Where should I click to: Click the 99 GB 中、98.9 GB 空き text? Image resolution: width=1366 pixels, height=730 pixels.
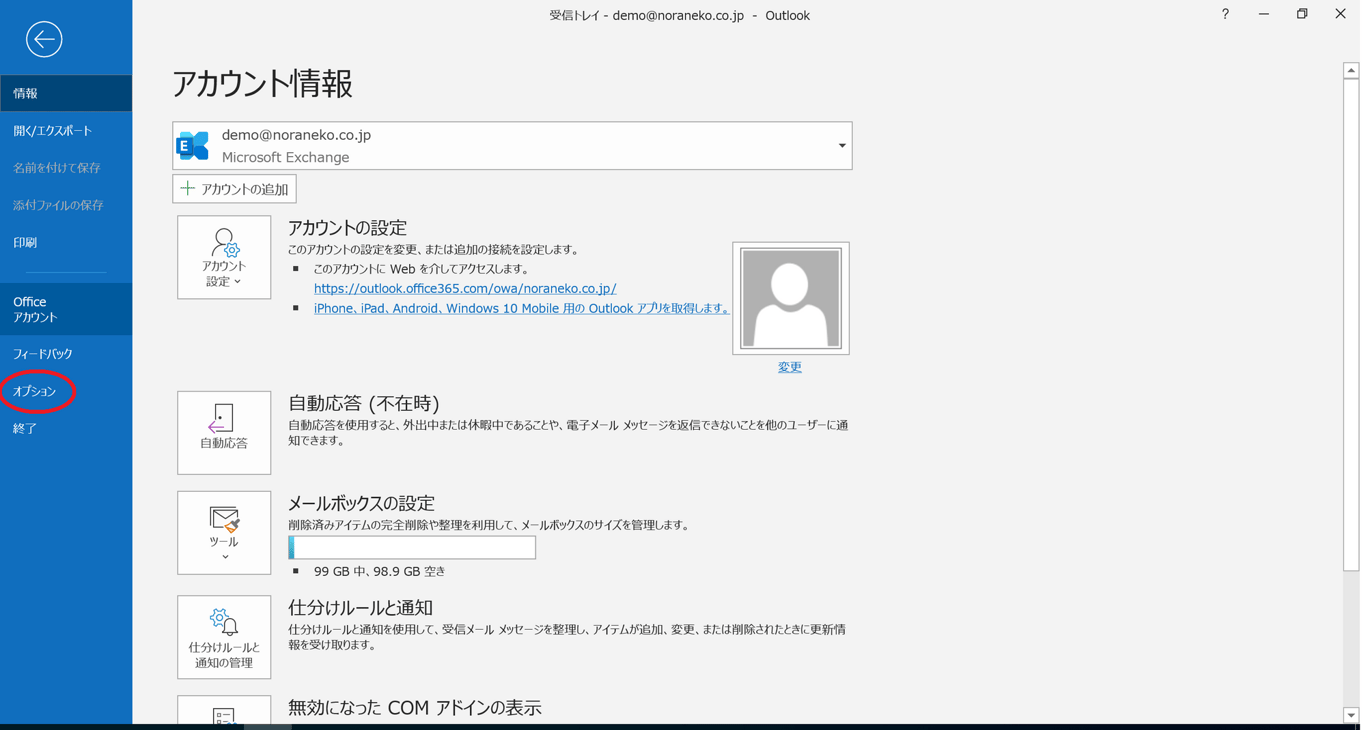coord(380,571)
